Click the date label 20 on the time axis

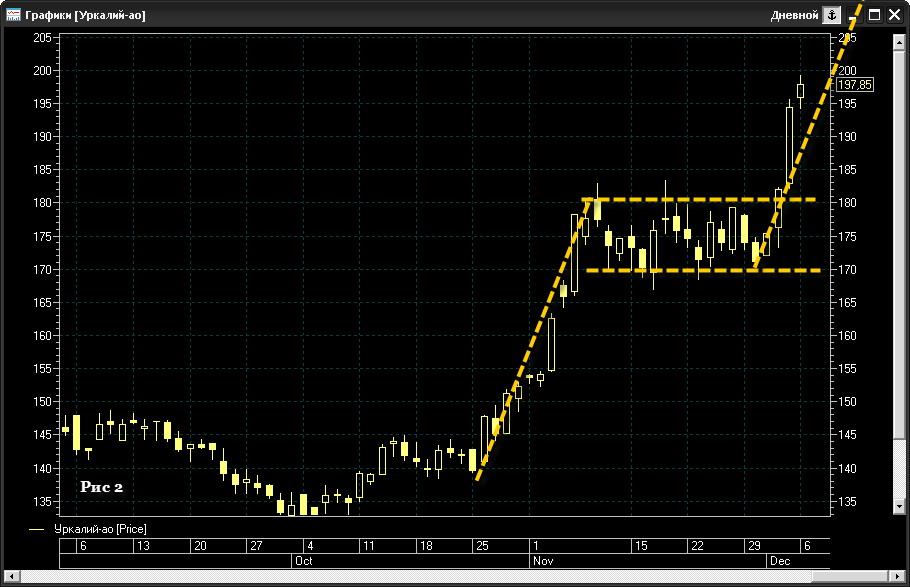tap(200, 546)
